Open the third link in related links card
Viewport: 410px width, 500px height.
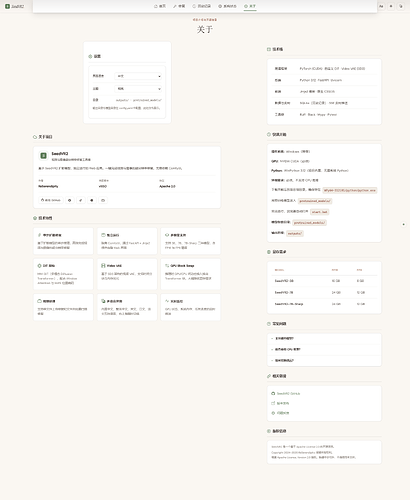pyautogui.click(x=280, y=413)
